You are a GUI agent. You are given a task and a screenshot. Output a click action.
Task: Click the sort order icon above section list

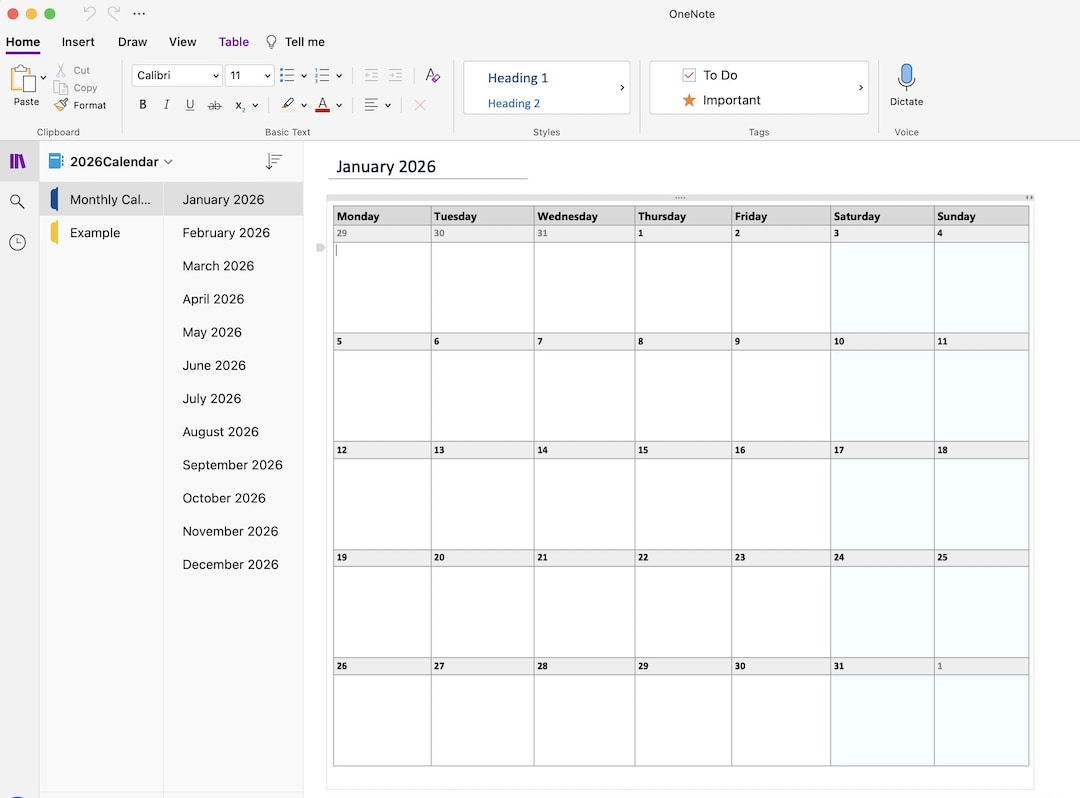click(273, 161)
